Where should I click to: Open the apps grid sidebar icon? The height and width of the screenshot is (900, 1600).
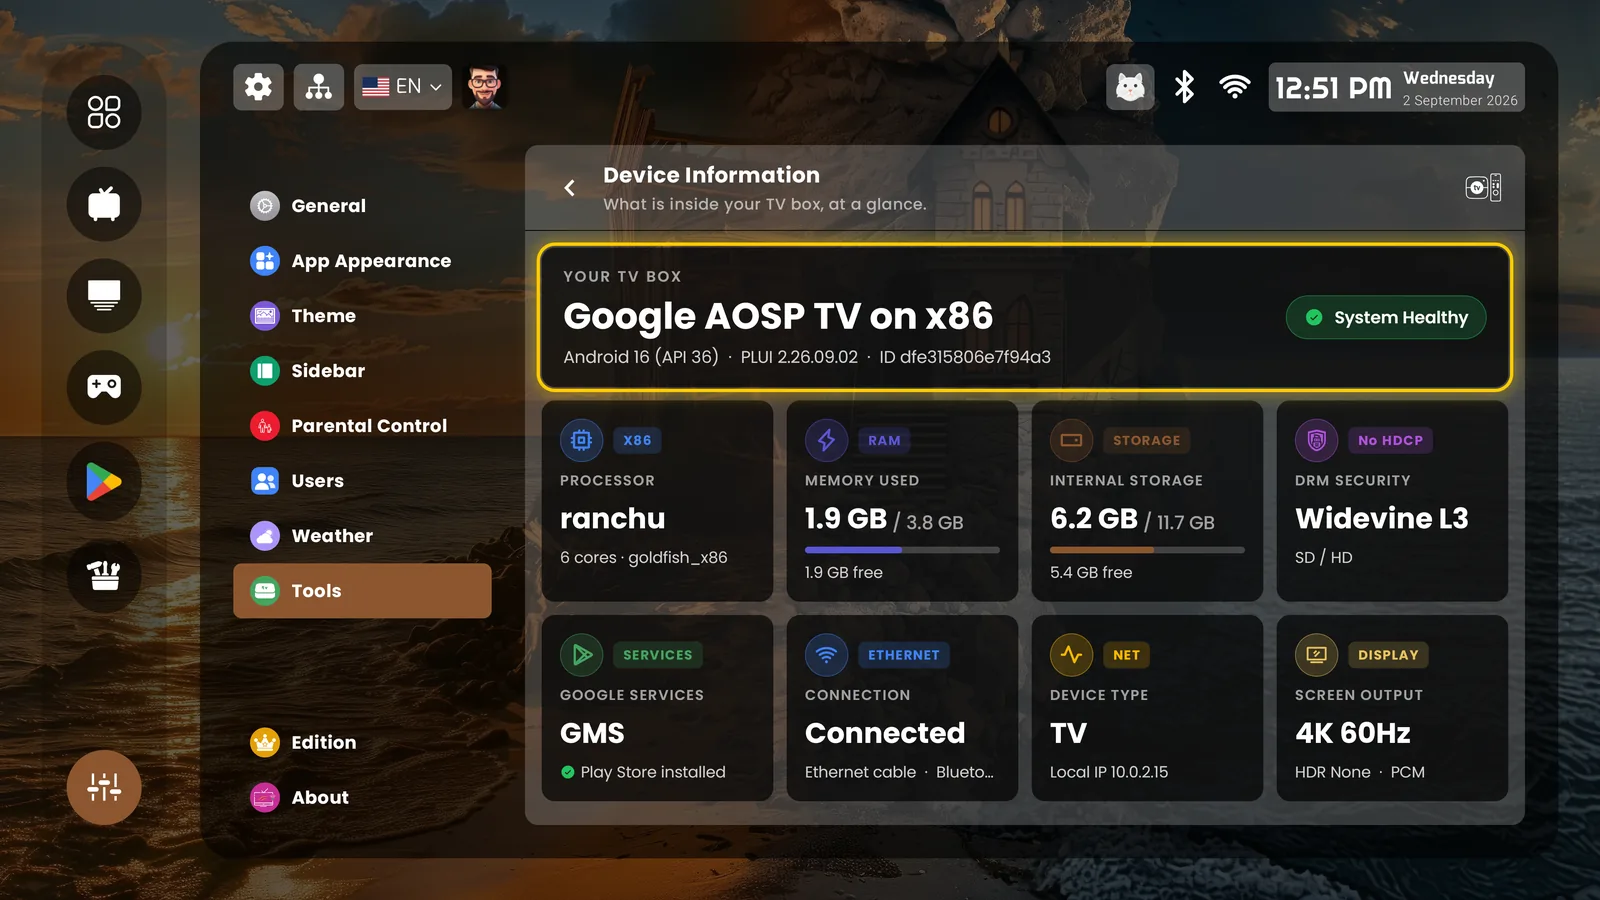click(104, 112)
